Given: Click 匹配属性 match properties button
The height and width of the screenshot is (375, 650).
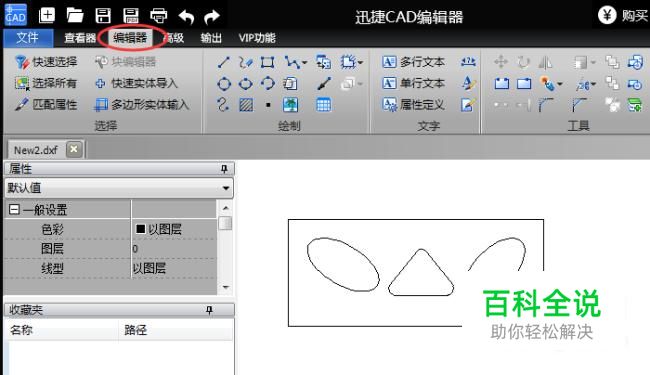Looking at the screenshot, I should [46, 104].
